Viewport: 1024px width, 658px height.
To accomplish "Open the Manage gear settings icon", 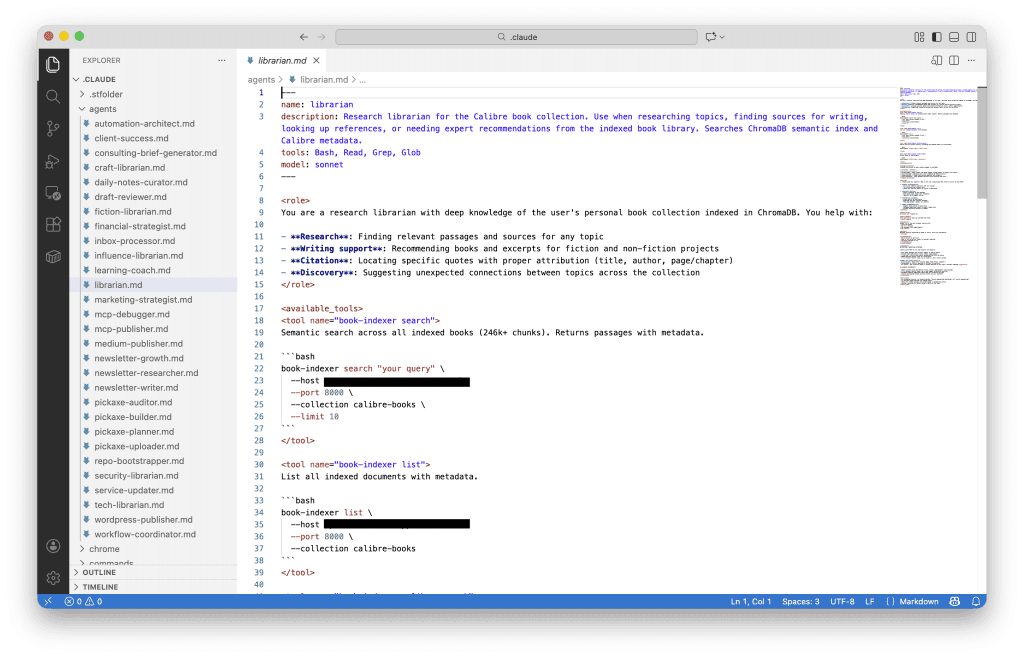I will click(53, 578).
